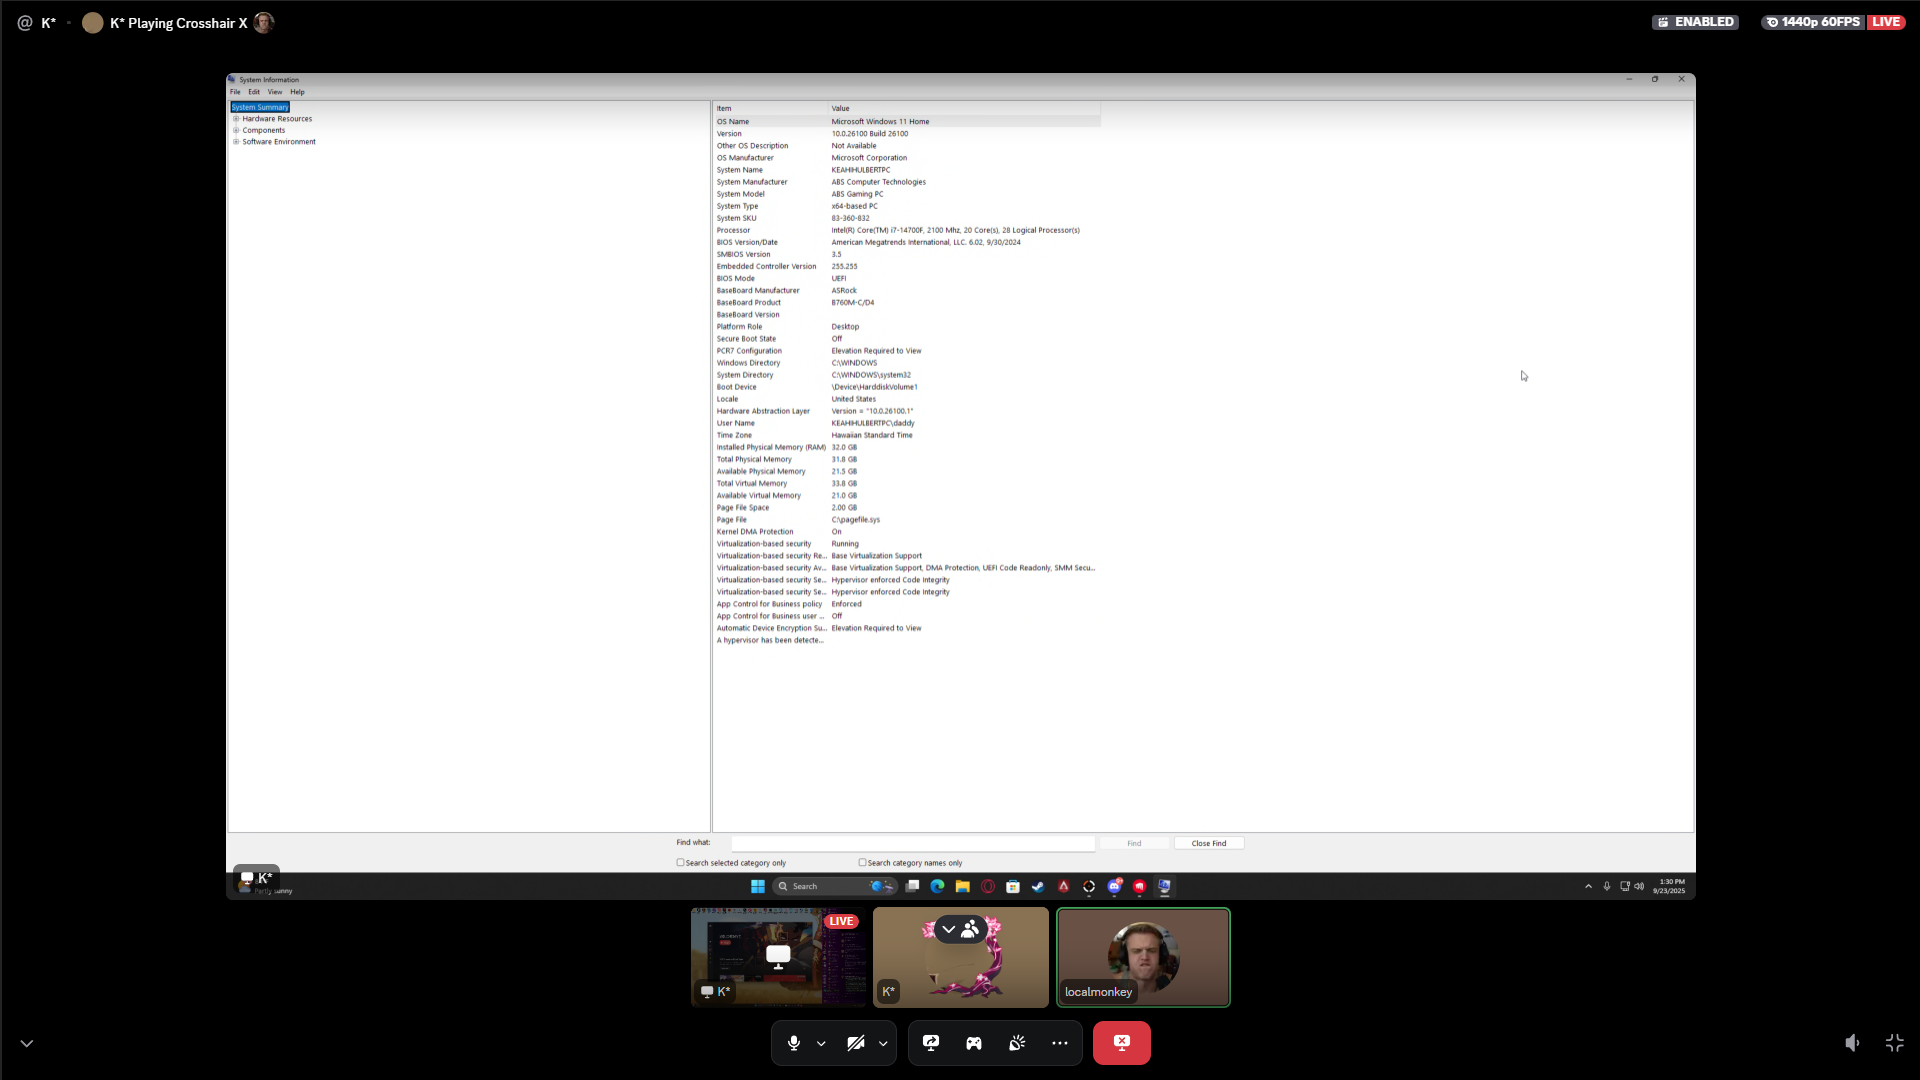1920x1080 pixels.
Task: Open camera options chevron
Action: [x=883, y=1043]
